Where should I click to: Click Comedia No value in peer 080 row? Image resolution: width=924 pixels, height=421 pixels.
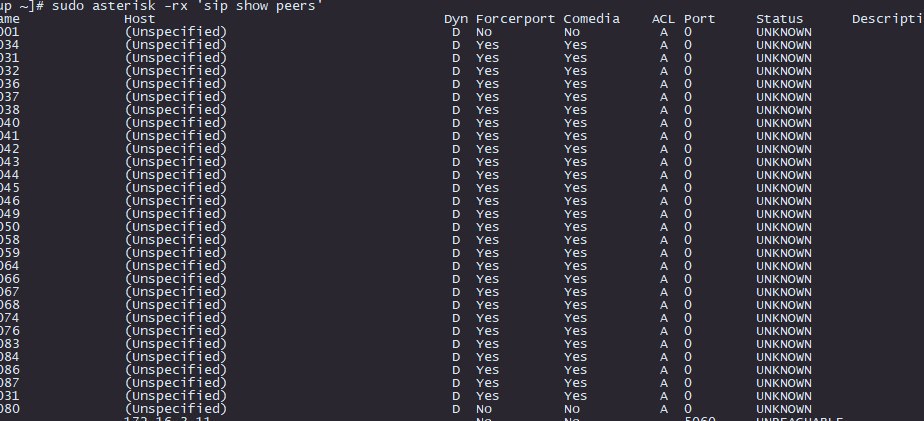click(572, 409)
